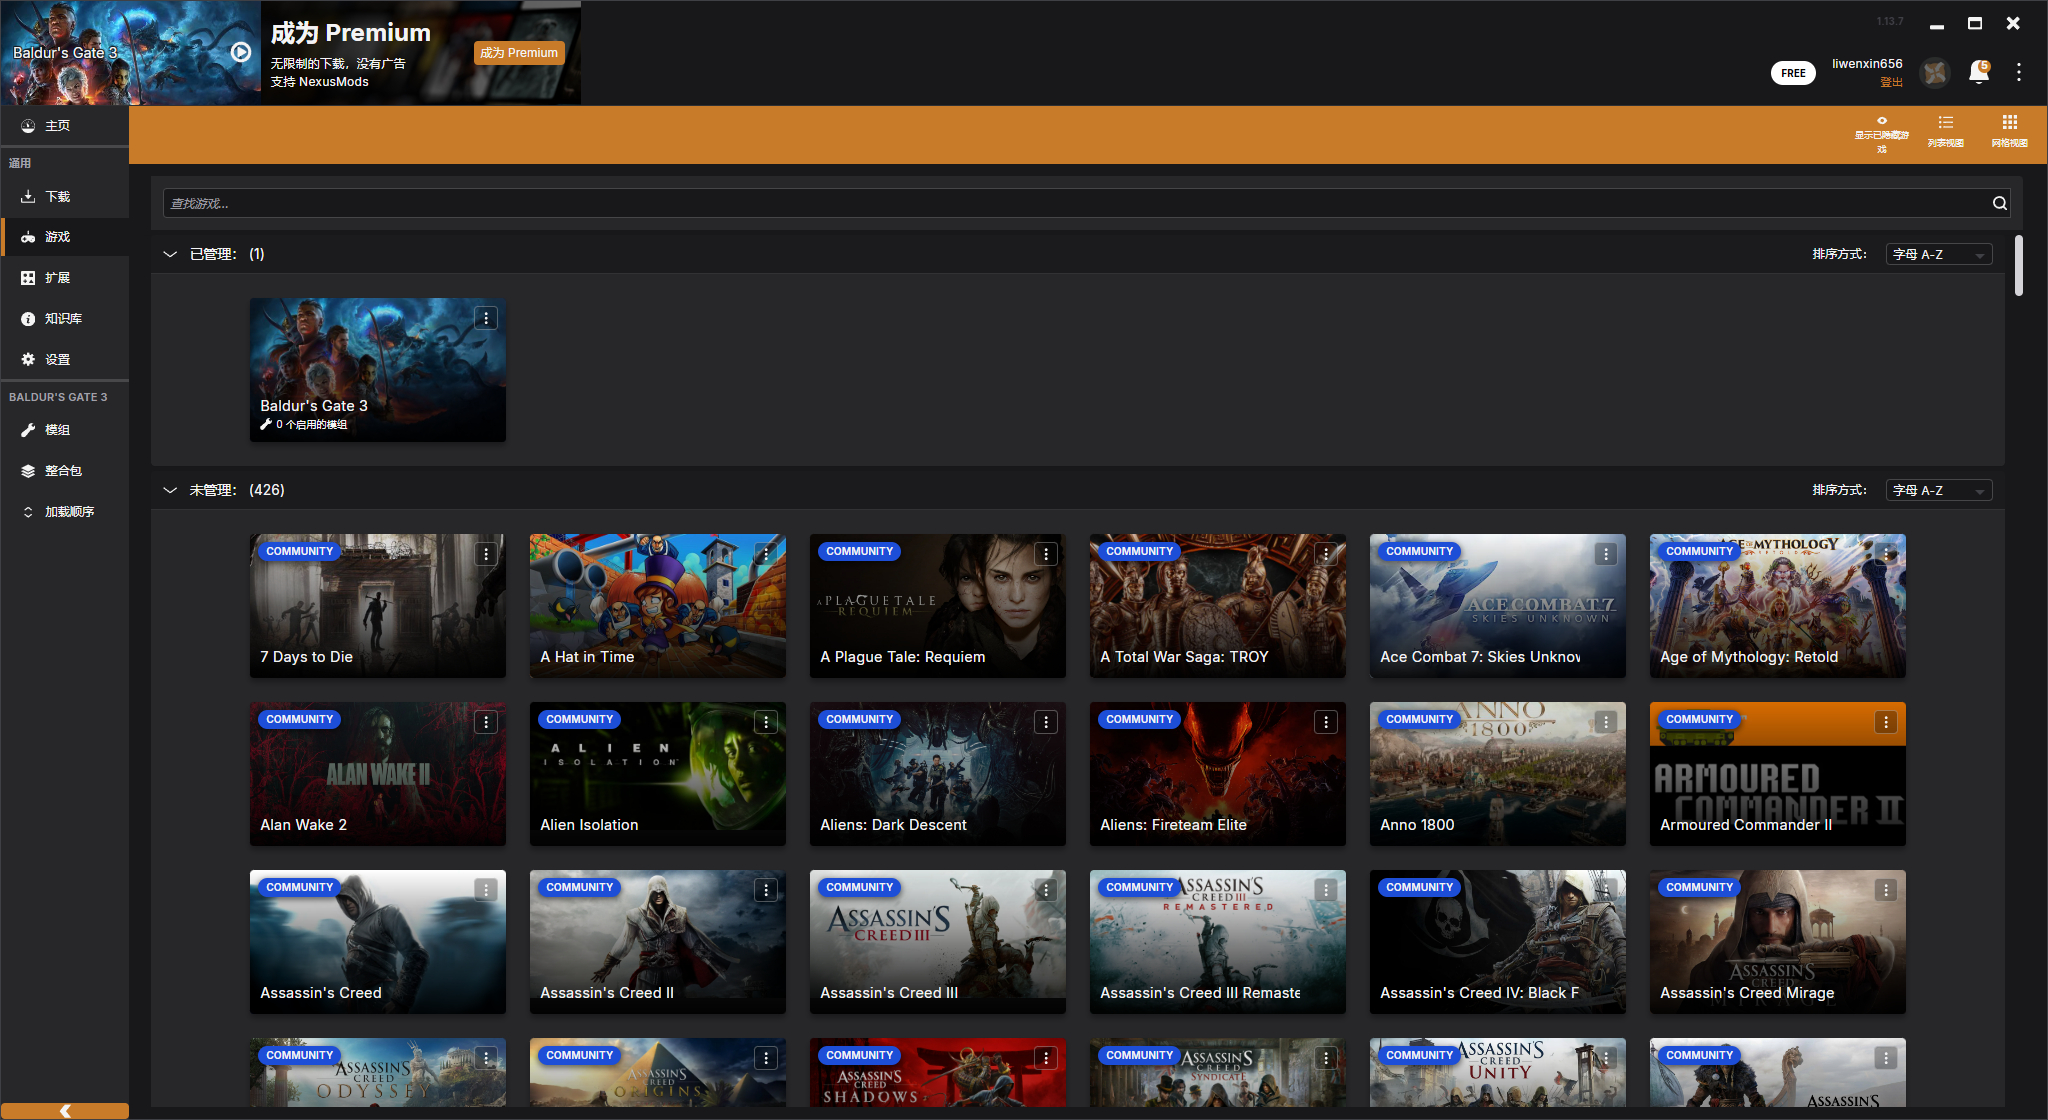Viewport: 2048px width, 1120px height.
Task: Click the COMMUNITY badge on 7 Days to Die
Action: pyautogui.click(x=299, y=551)
